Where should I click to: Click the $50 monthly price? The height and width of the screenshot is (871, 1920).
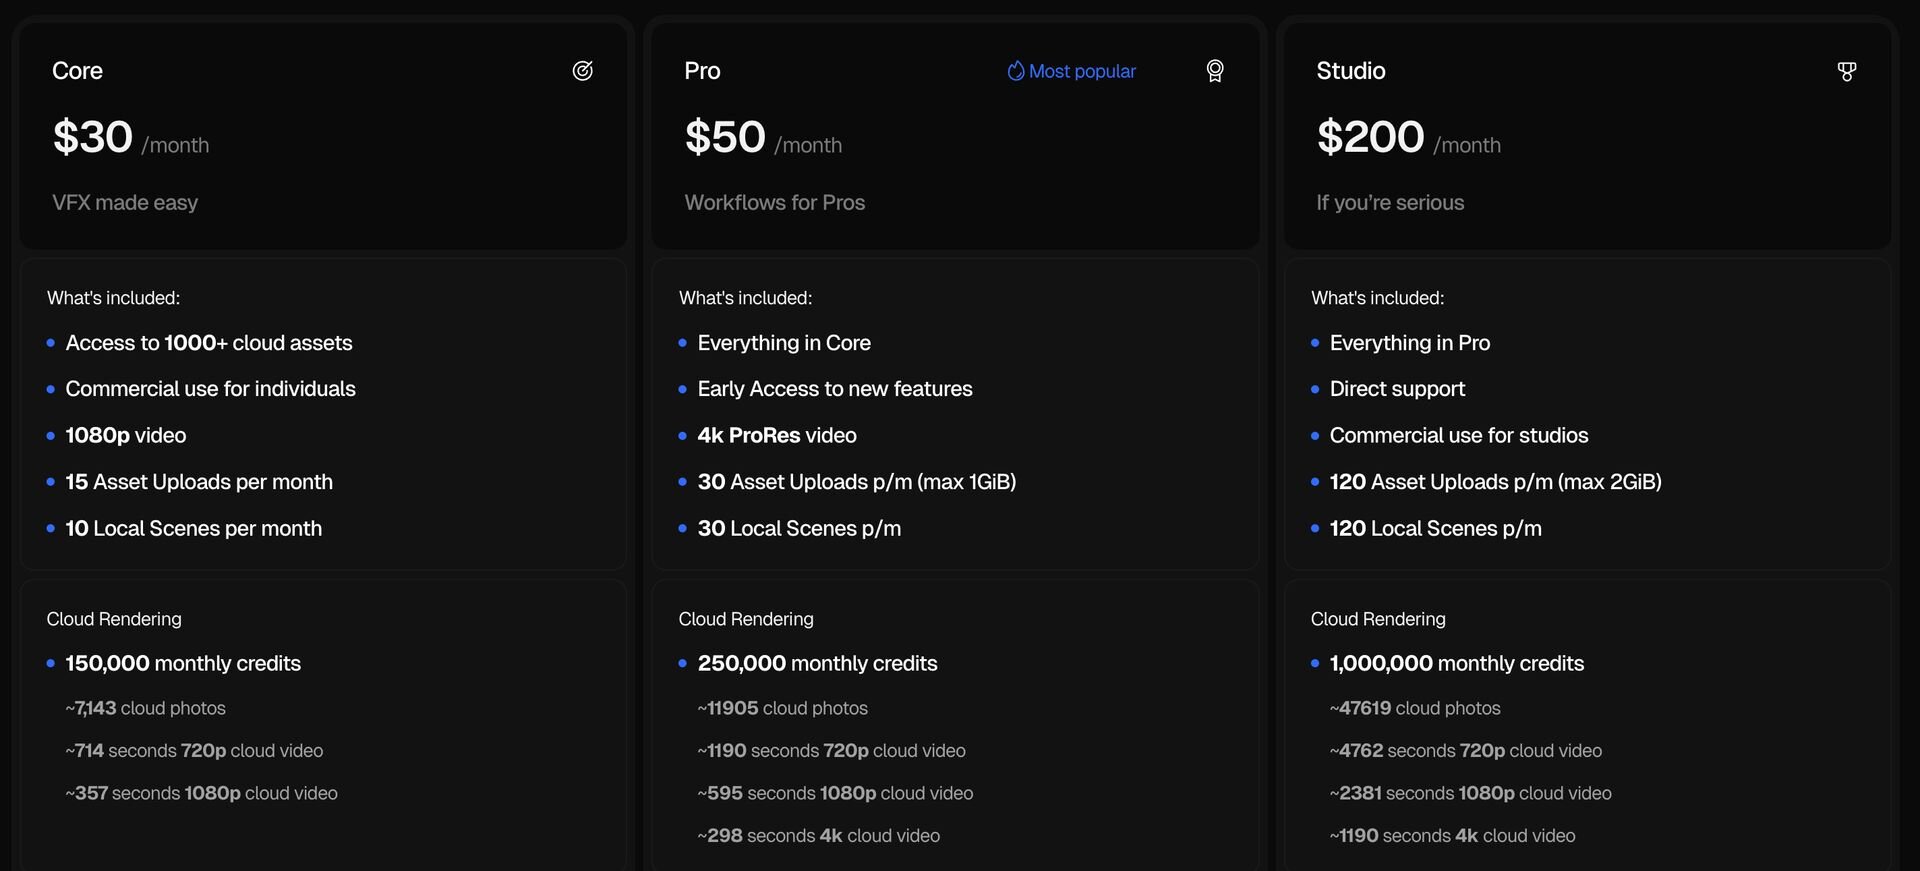pyautogui.click(x=725, y=137)
